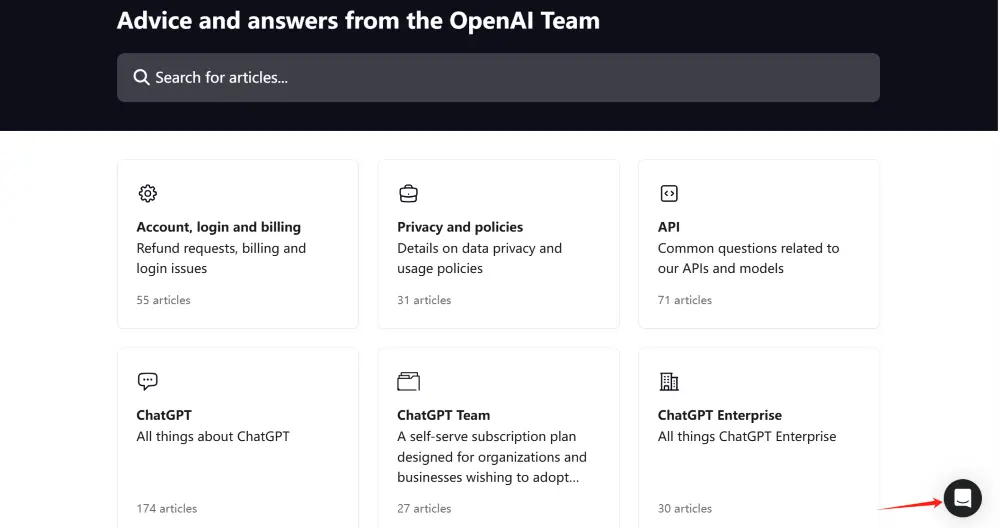Click 'A self-serve subscription plan' description
The width and height of the screenshot is (1000, 528).
[x=492, y=457]
